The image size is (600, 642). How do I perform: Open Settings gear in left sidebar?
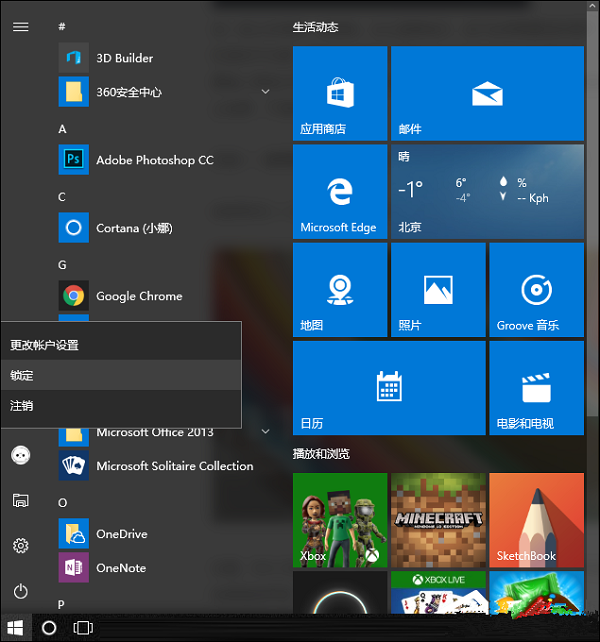click(20, 545)
